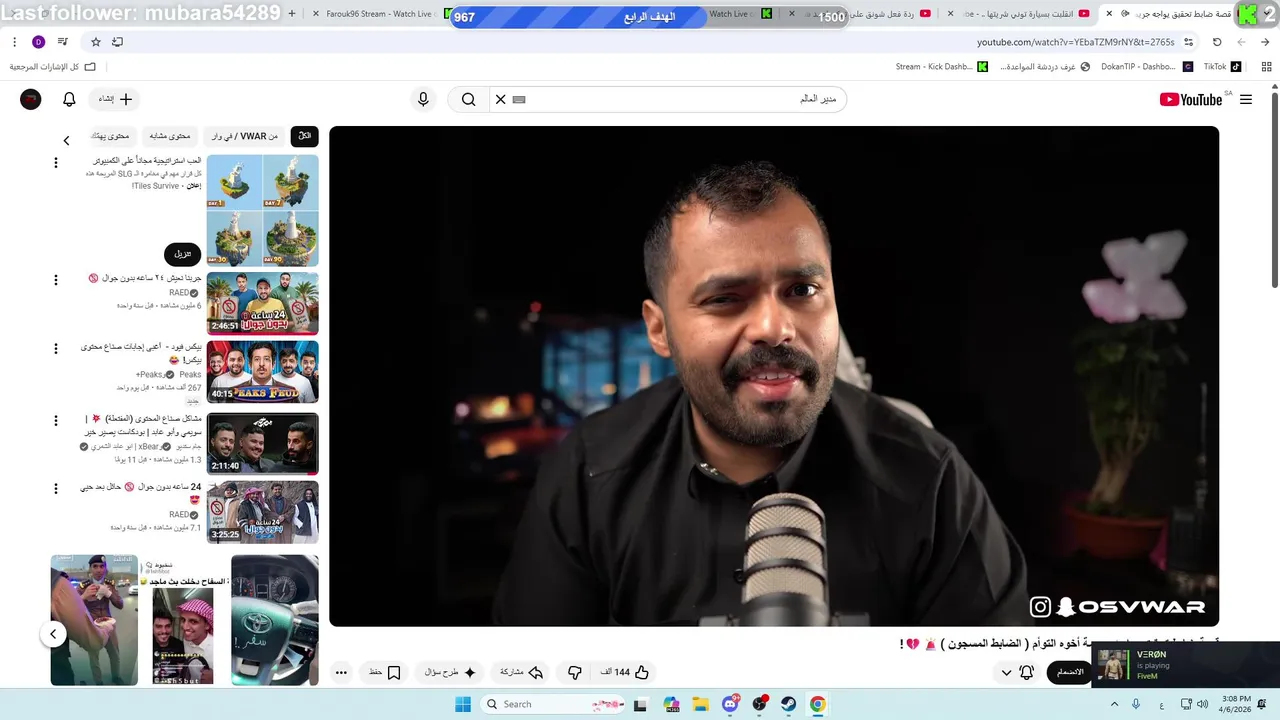Open the غرف دردشة المواعدة bookmark
This screenshot has width=1280, height=720.
point(1045,67)
